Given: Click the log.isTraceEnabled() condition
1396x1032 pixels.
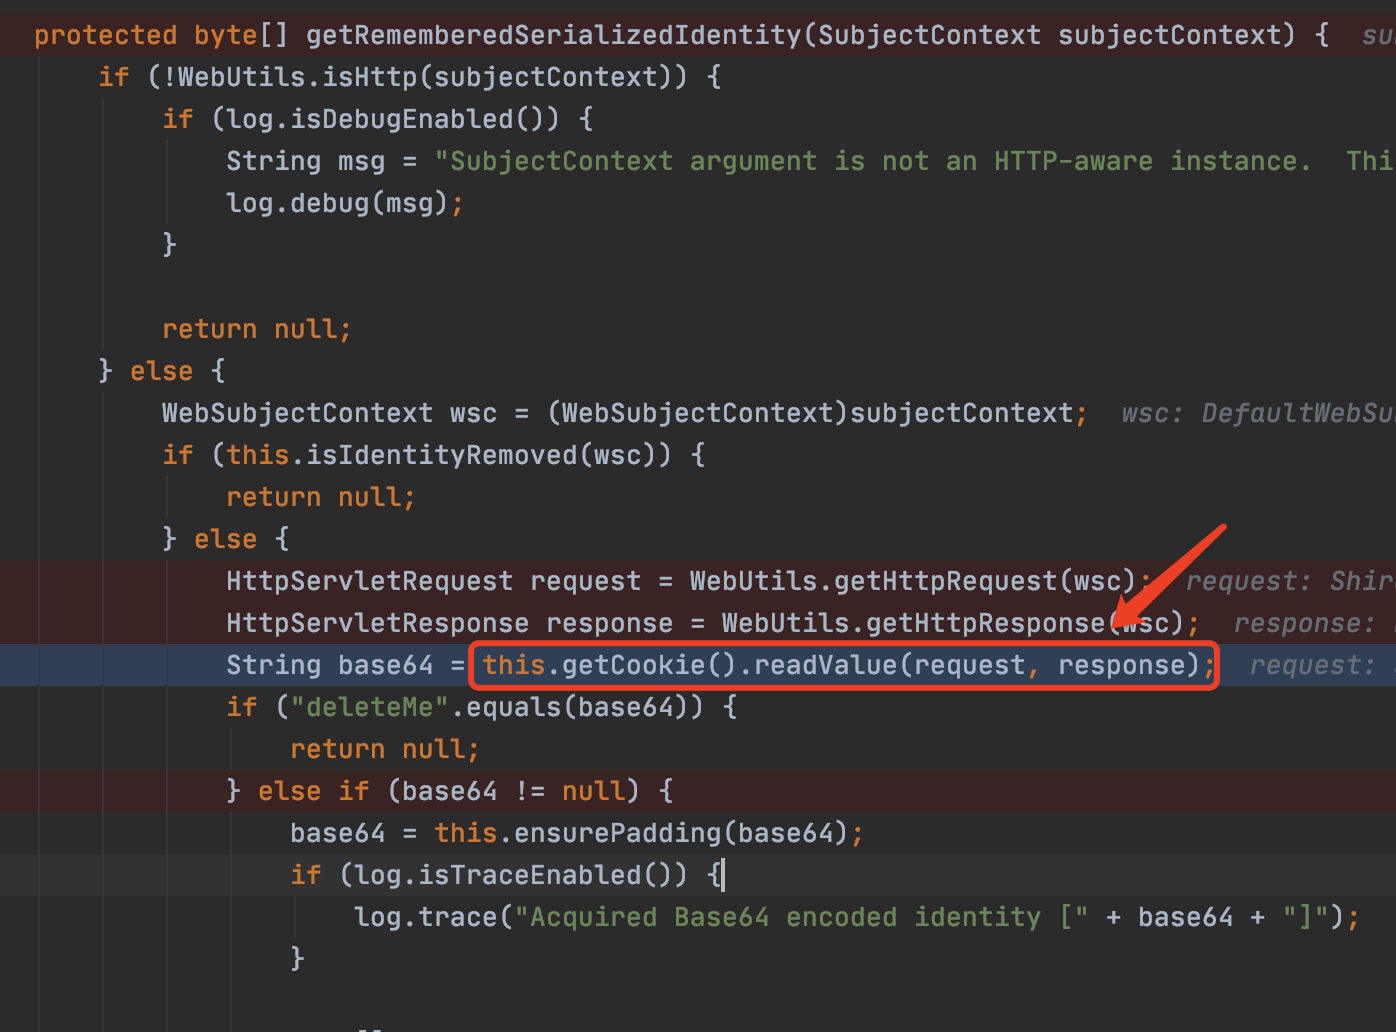Looking at the screenshot, I should point(513,875).
